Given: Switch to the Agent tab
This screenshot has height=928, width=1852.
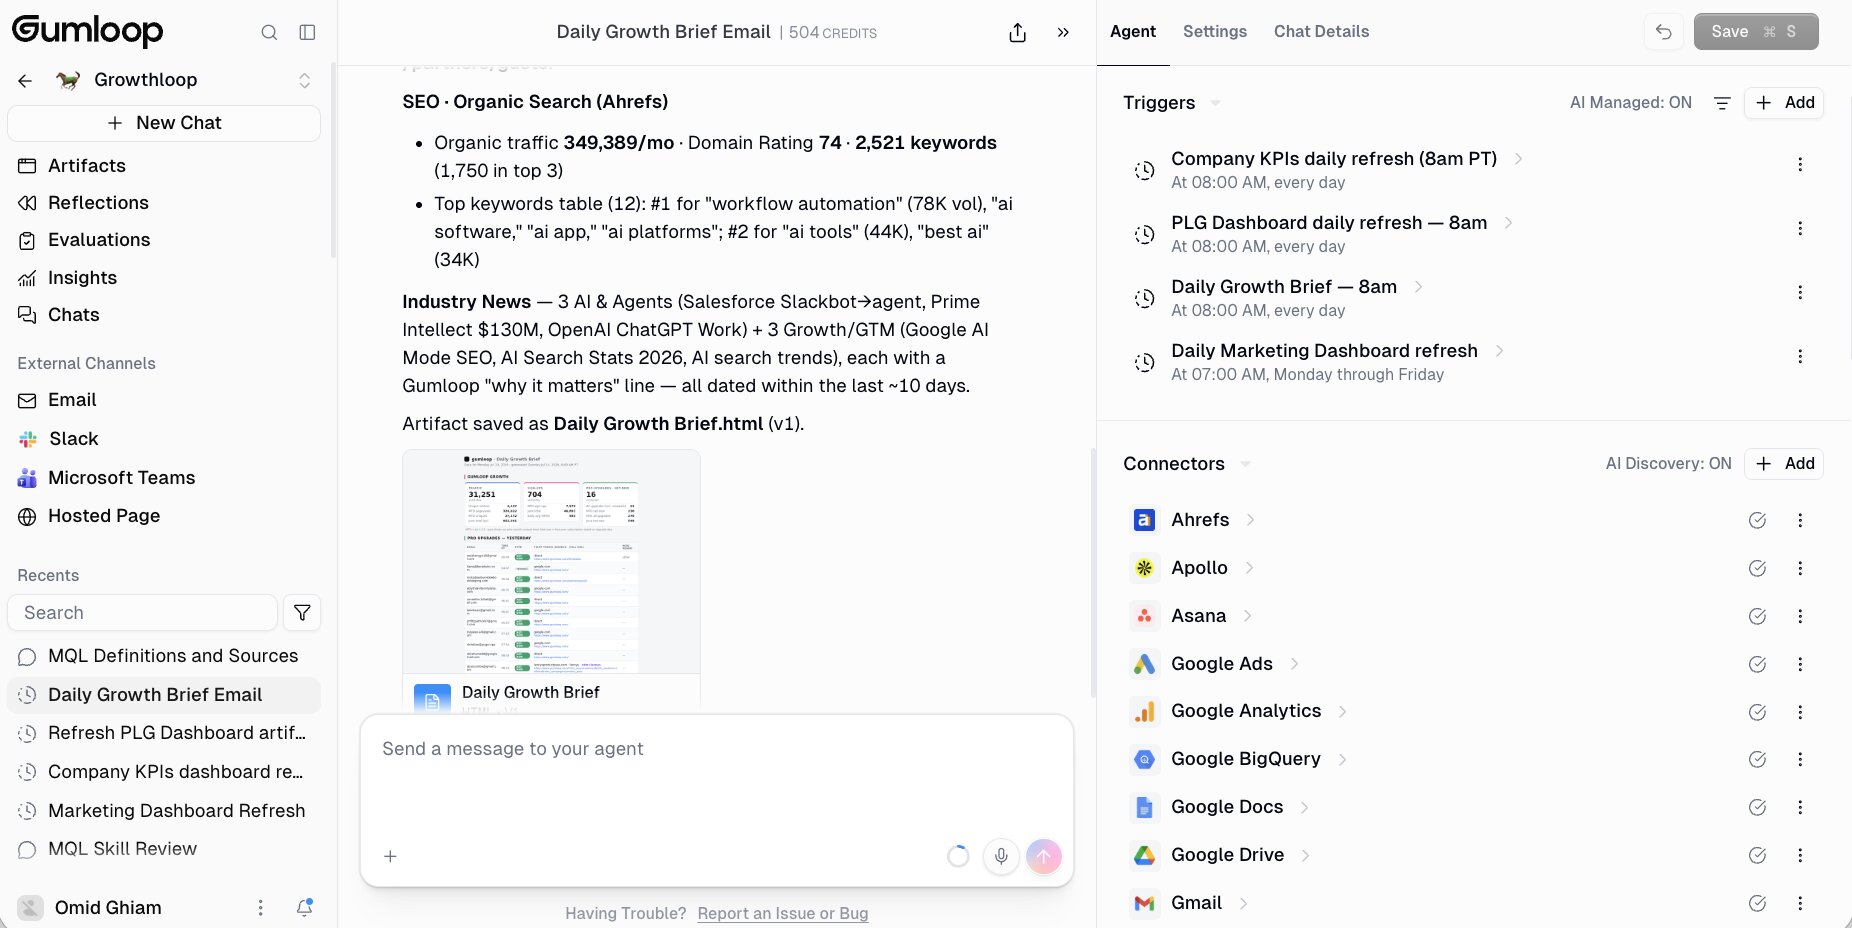Looking at the screenshot, I should (1133, 32).
